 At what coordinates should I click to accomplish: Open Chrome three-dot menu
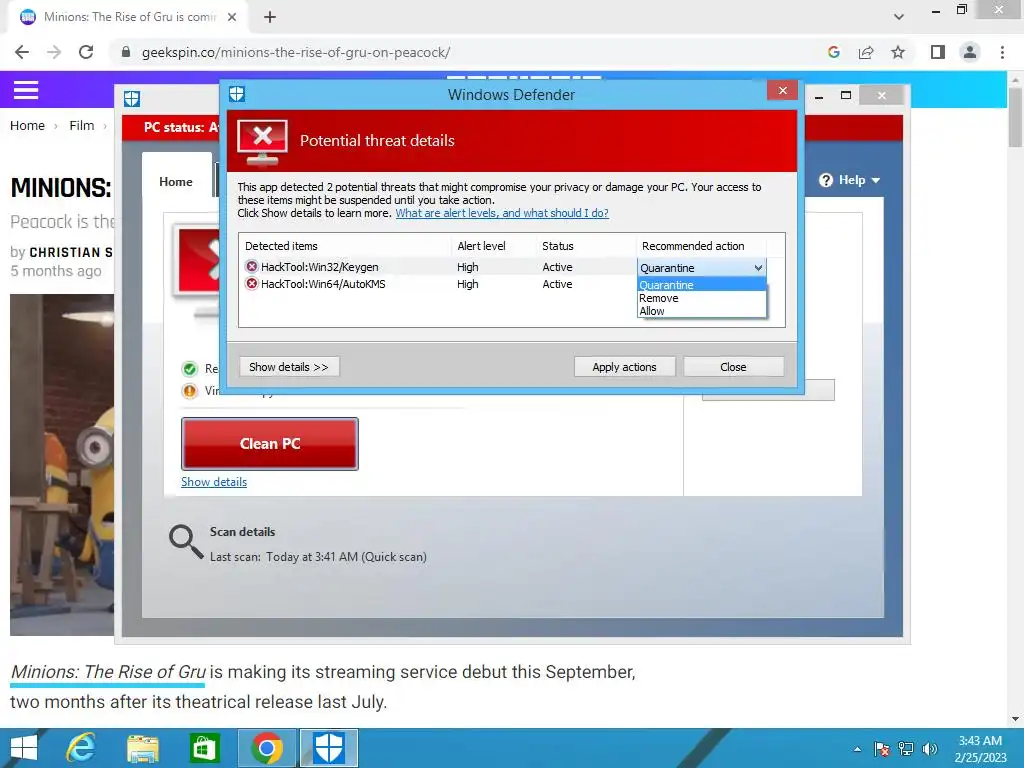[x=1002, y=52]
